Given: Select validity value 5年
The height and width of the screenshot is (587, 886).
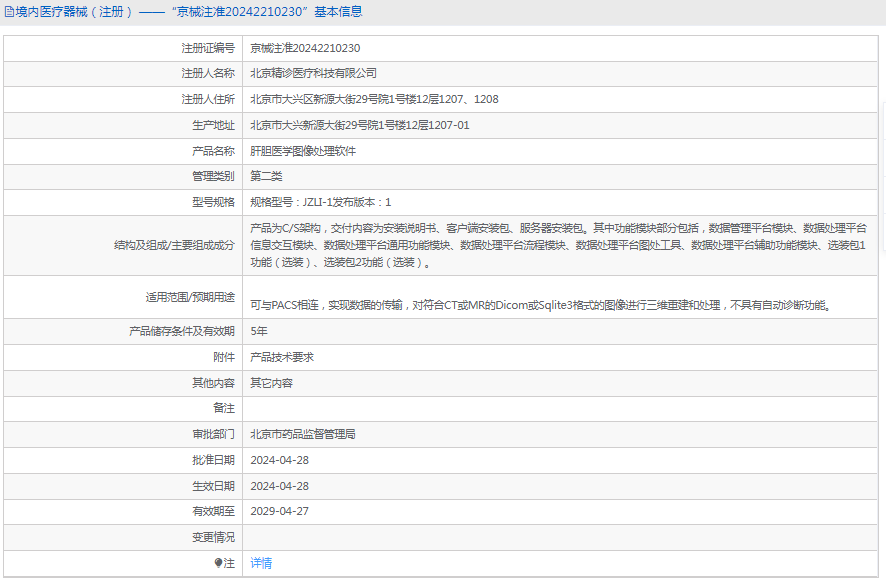Looking at the screenshot, I should (x=259, y=331).
